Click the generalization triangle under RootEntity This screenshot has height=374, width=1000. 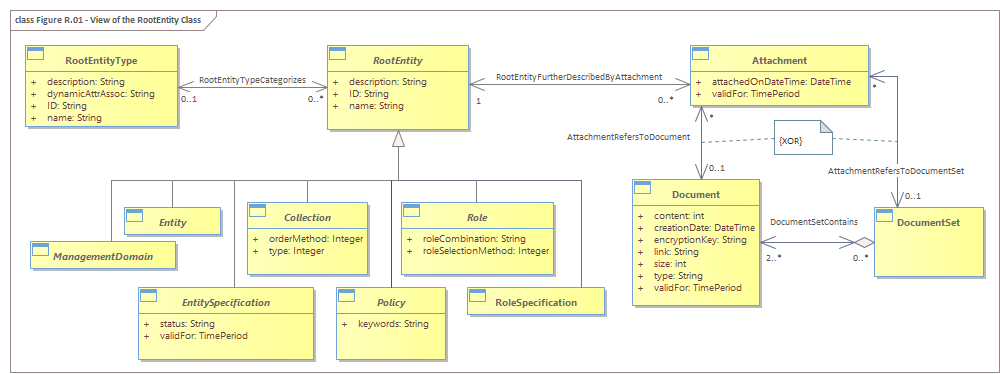(x=398, y=138)
